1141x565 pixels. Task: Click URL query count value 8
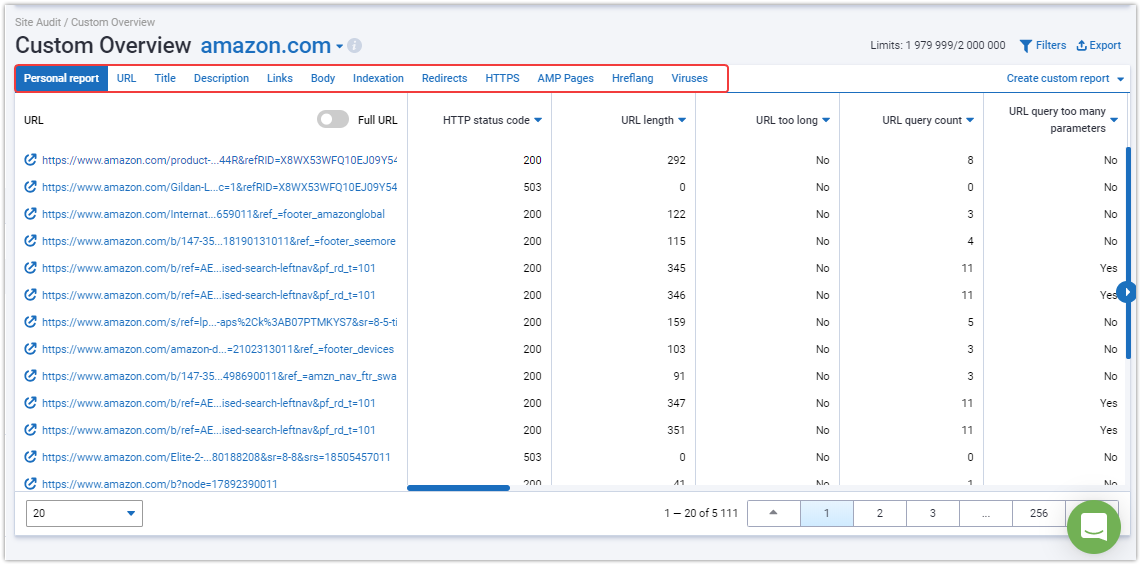(x=970, y=160)
